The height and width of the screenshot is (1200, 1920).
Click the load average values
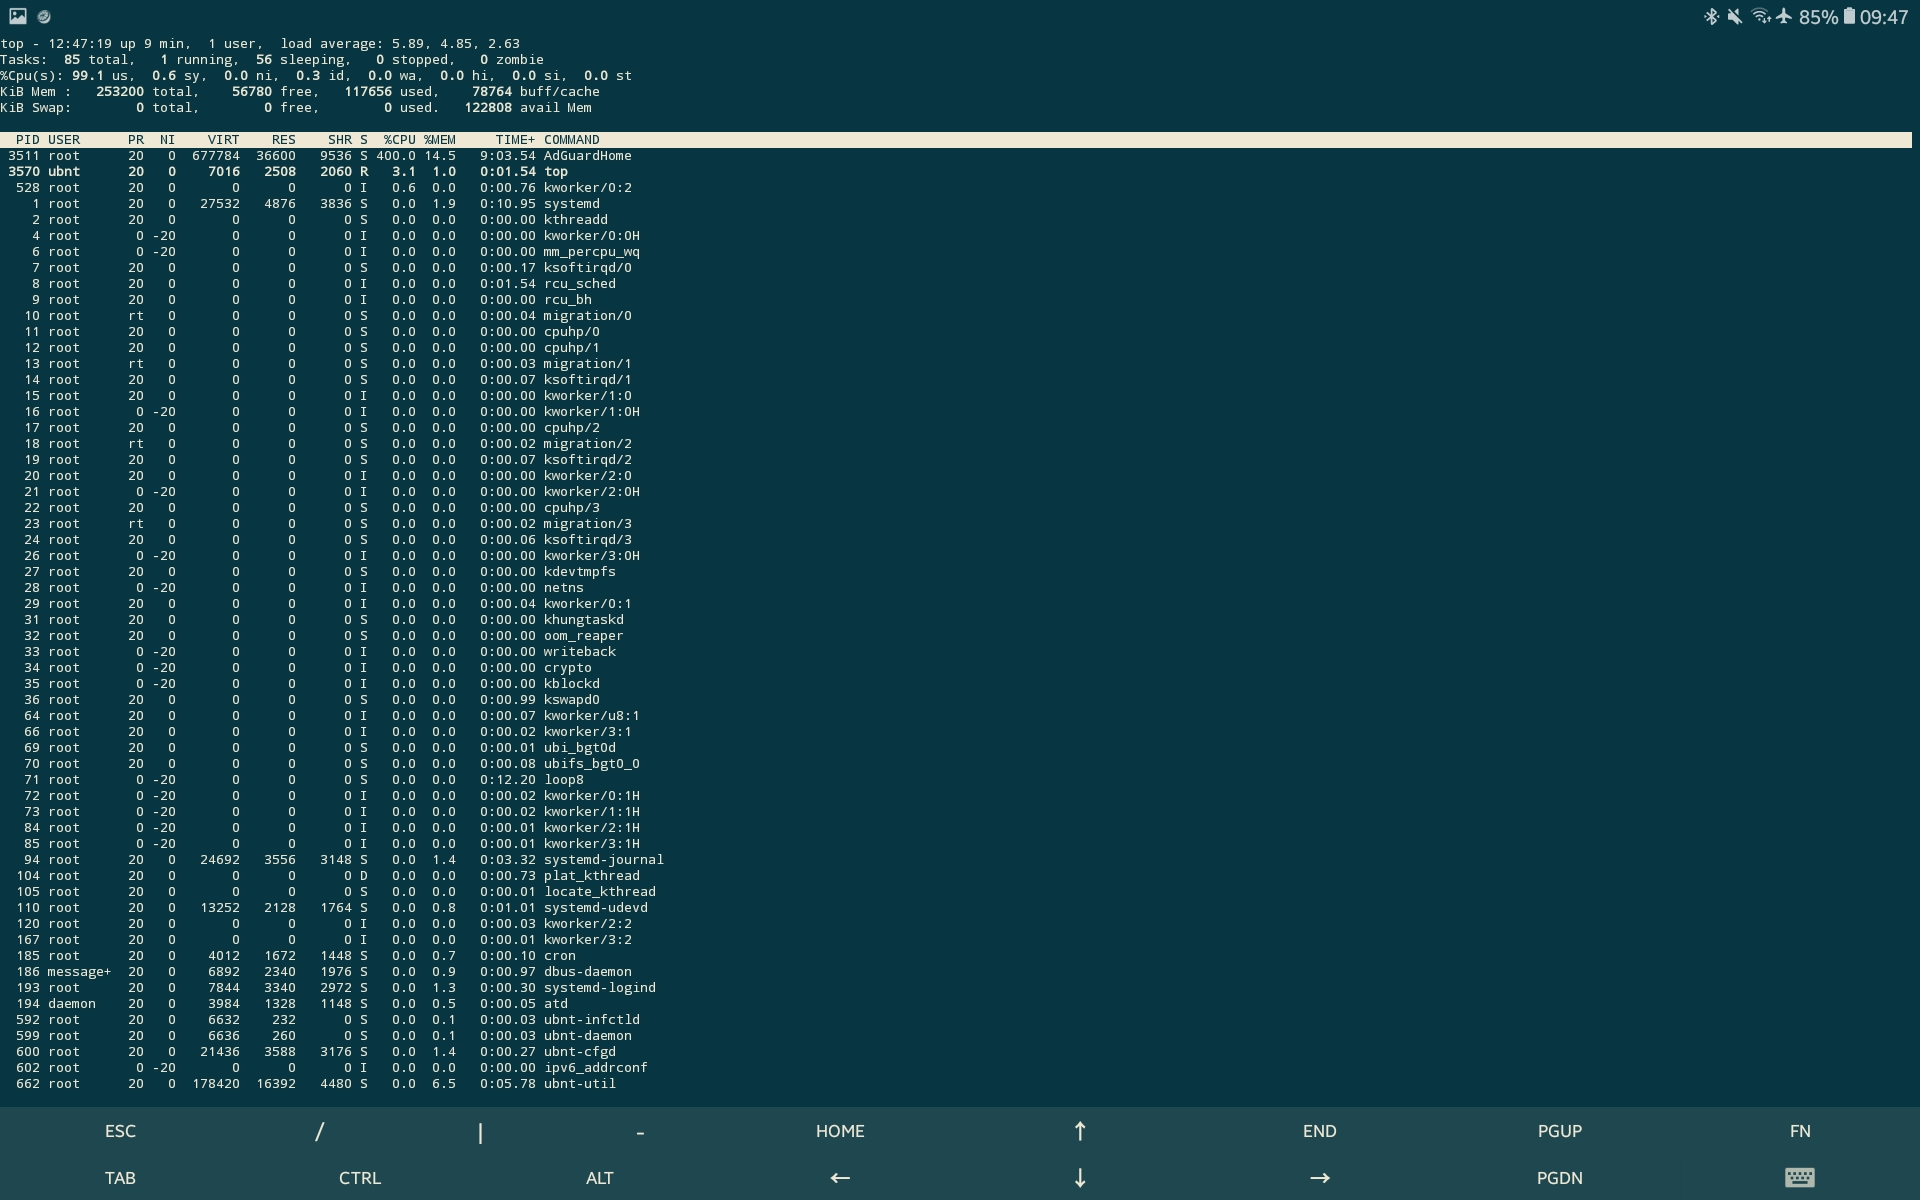tap(456, 44)
